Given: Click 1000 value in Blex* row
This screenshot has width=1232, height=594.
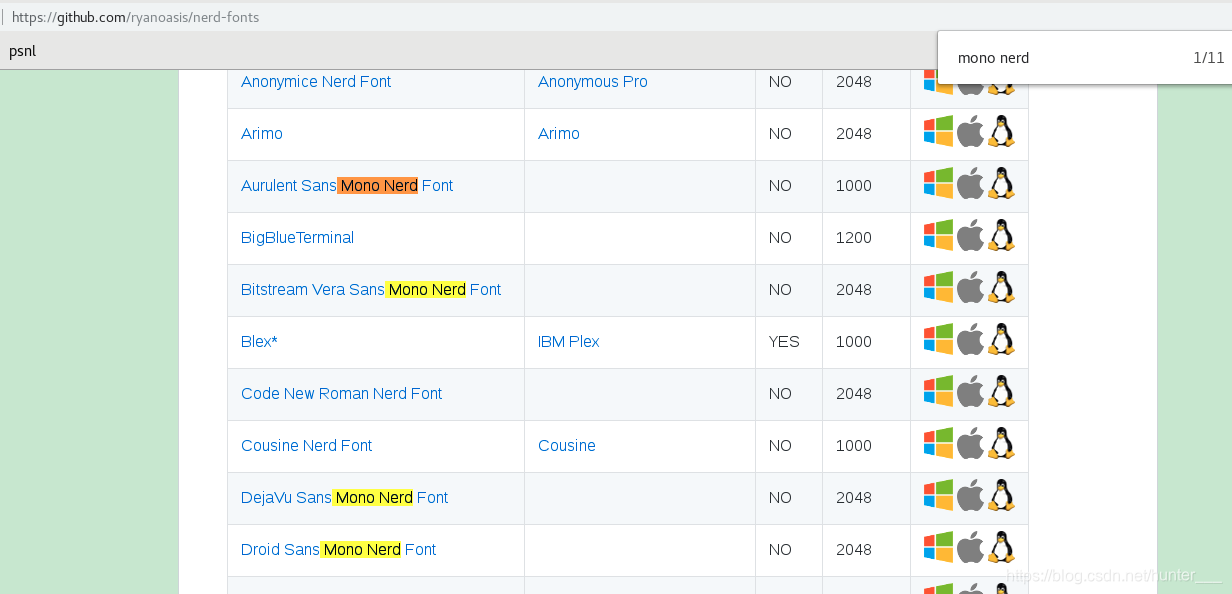Looking at the screenshot, I should coord(854,342).
